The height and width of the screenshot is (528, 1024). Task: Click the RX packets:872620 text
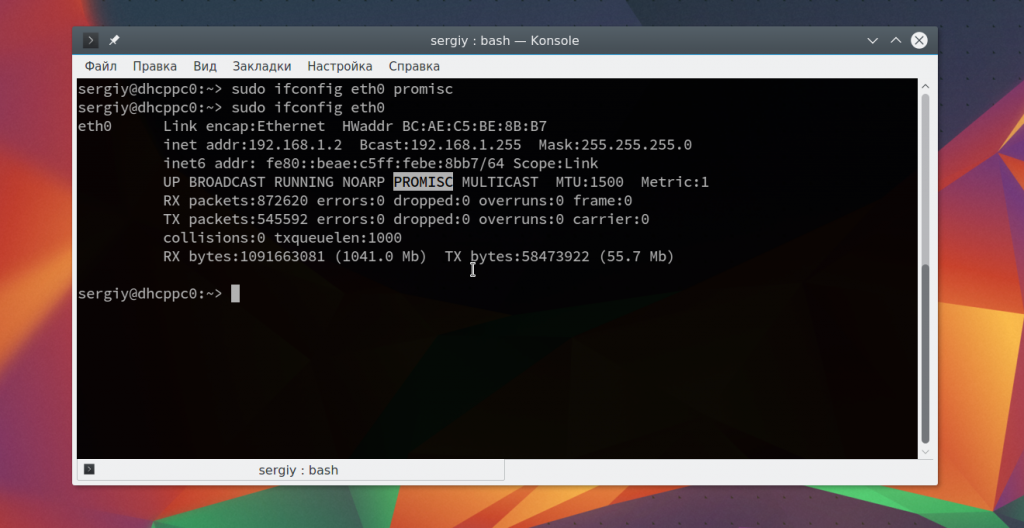pos(236,201)
